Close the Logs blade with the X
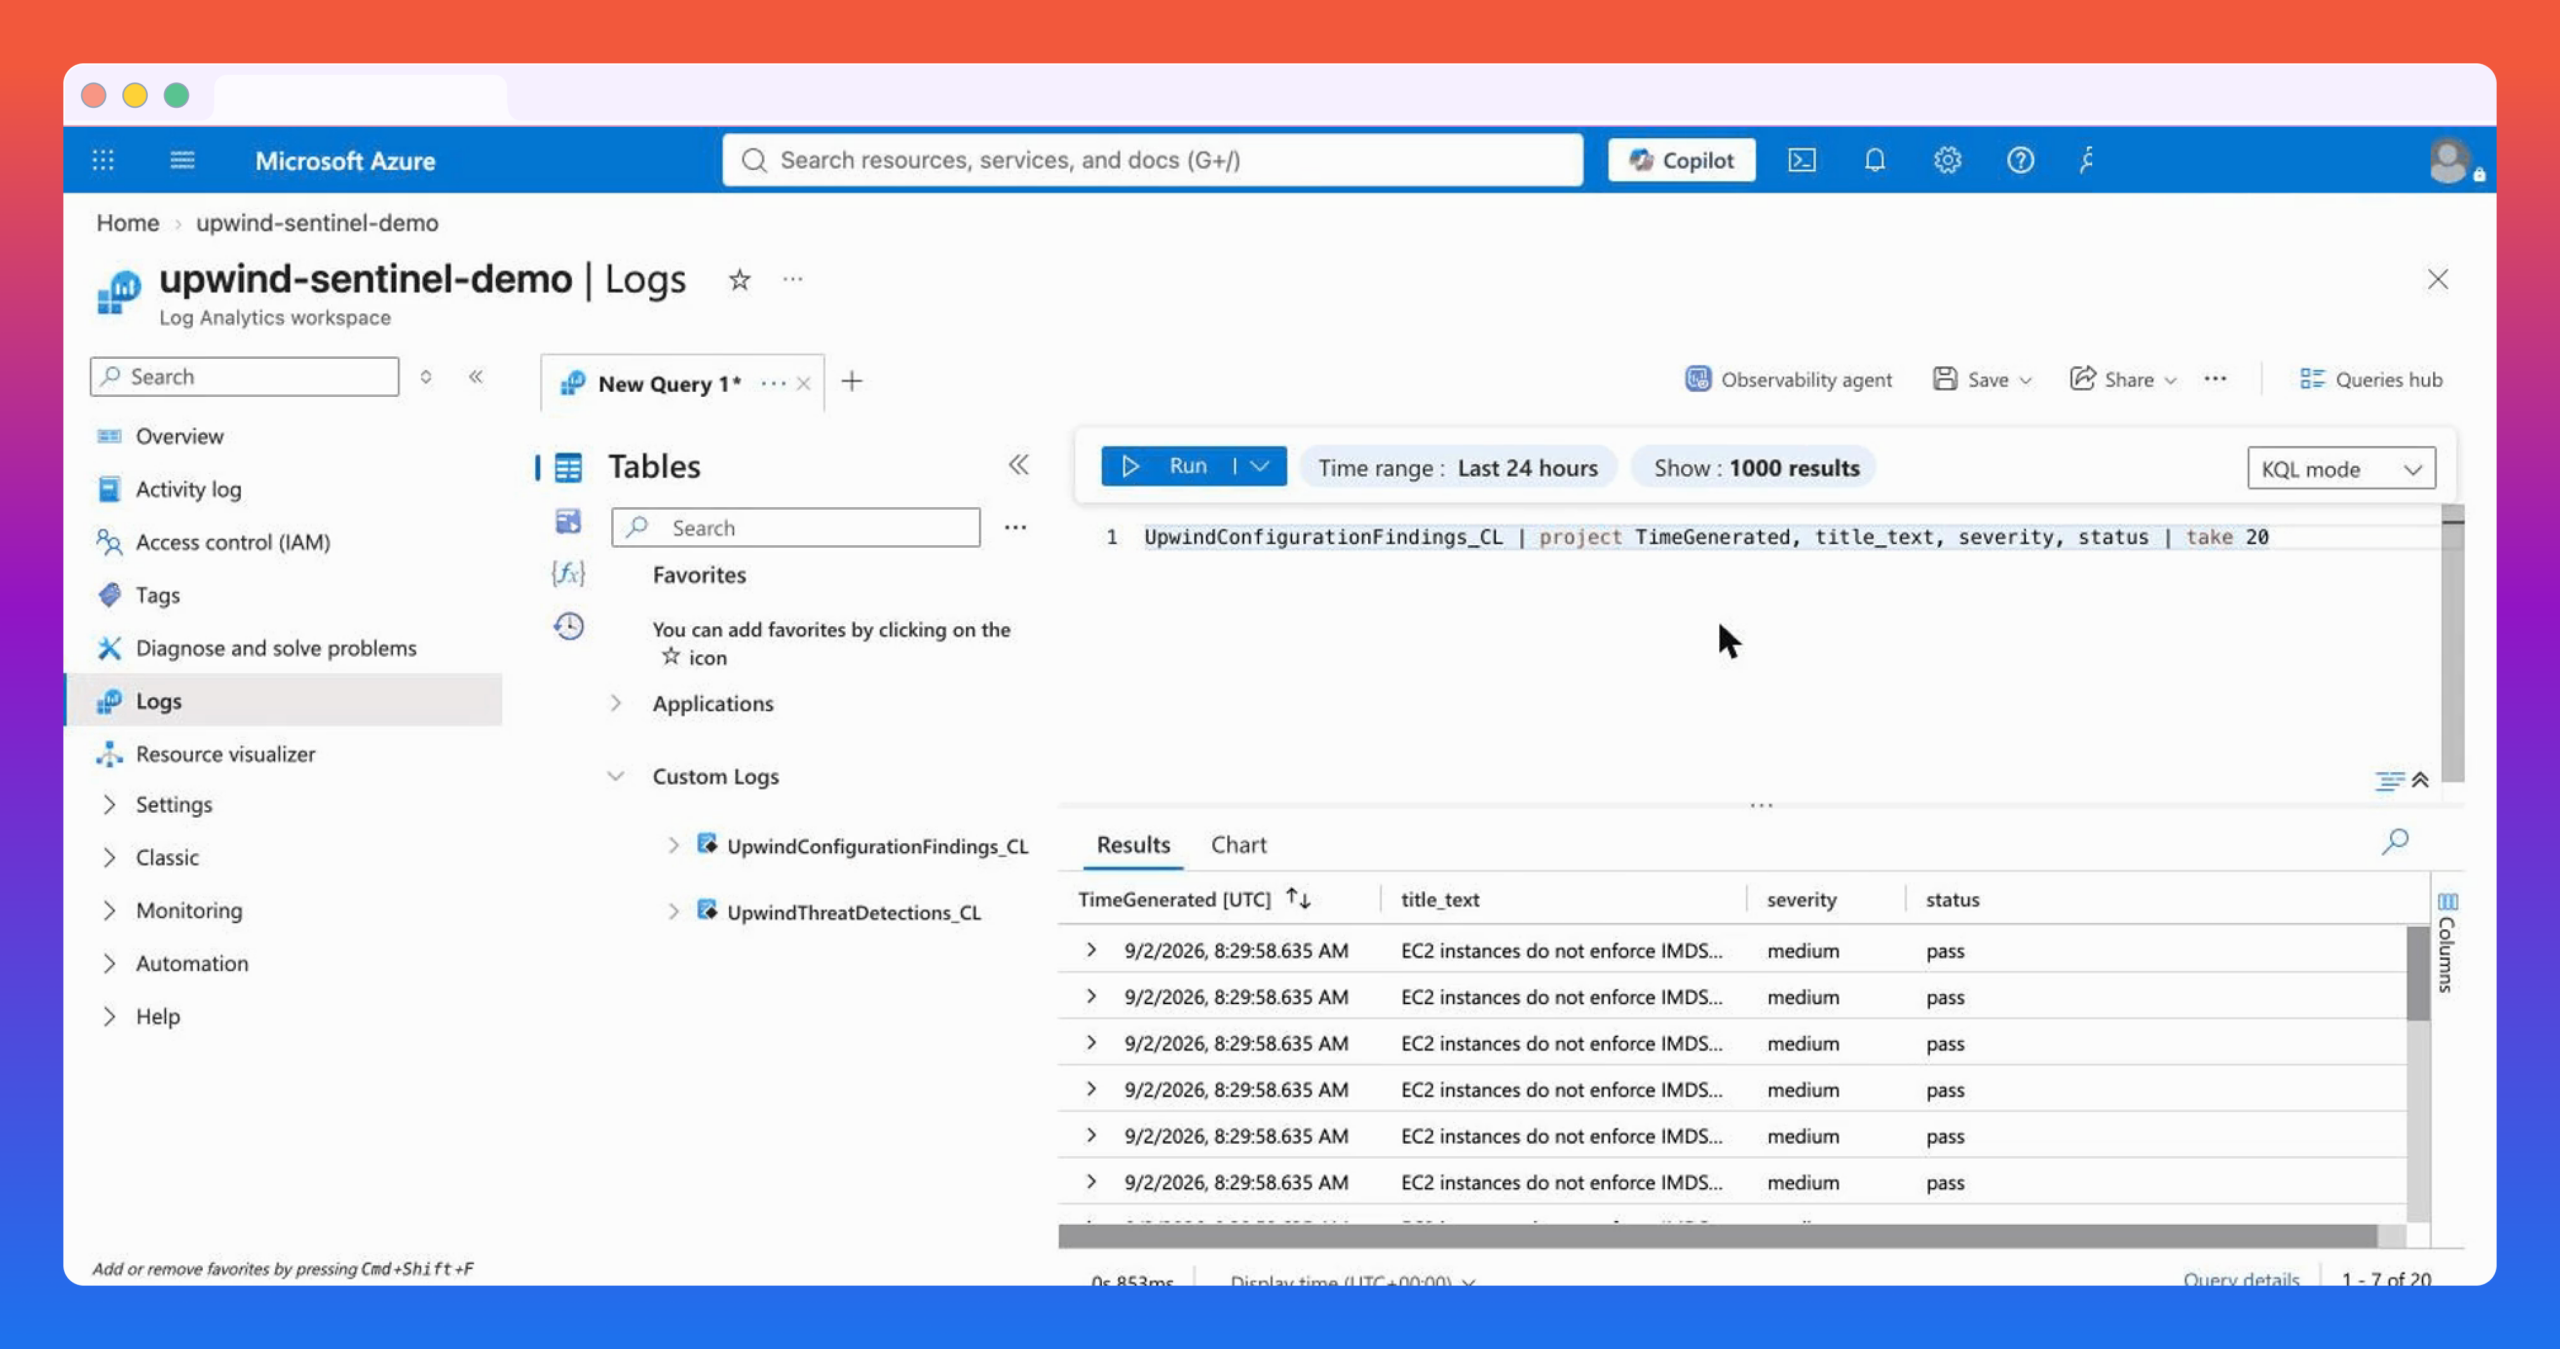This screenshot has width=2560, height=1349. [2438, 279]
